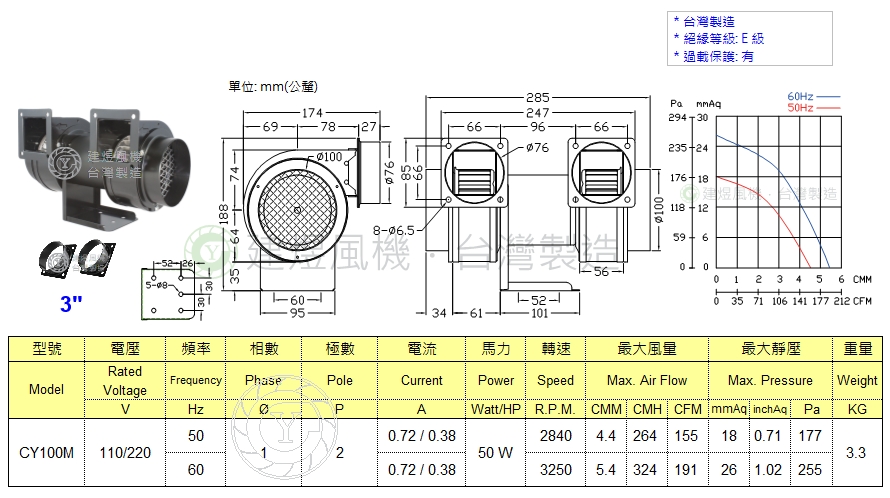The width and height of the screenshot is (890, 498).
Task: Click the 188 height dimension label
Action: [223, 215]
